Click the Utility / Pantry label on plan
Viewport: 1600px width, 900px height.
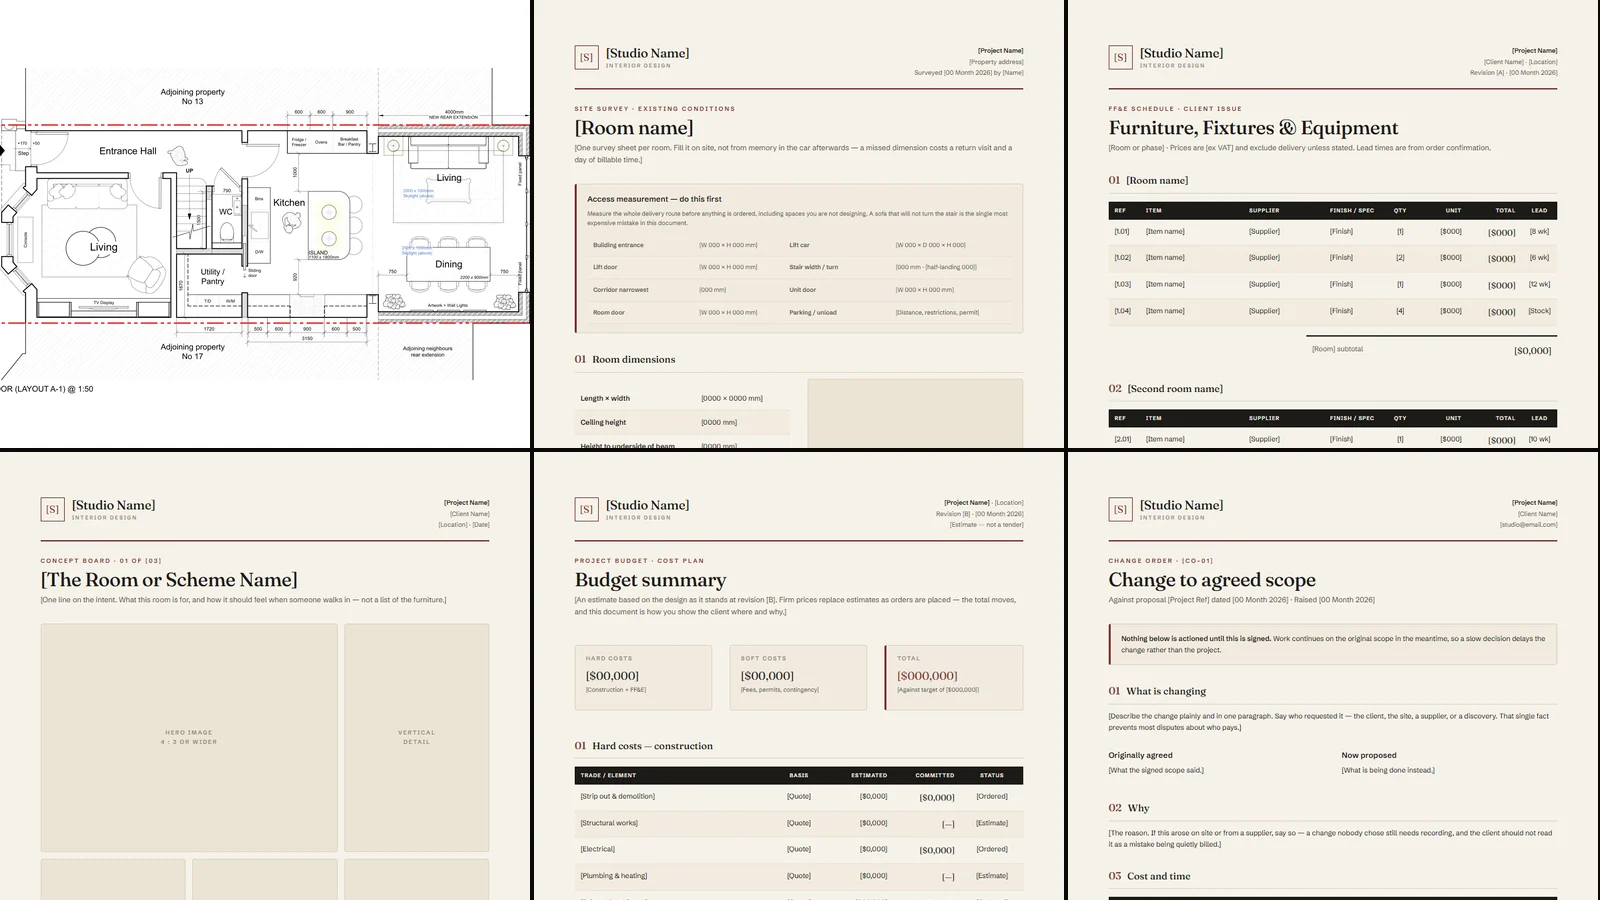[212, 276]
